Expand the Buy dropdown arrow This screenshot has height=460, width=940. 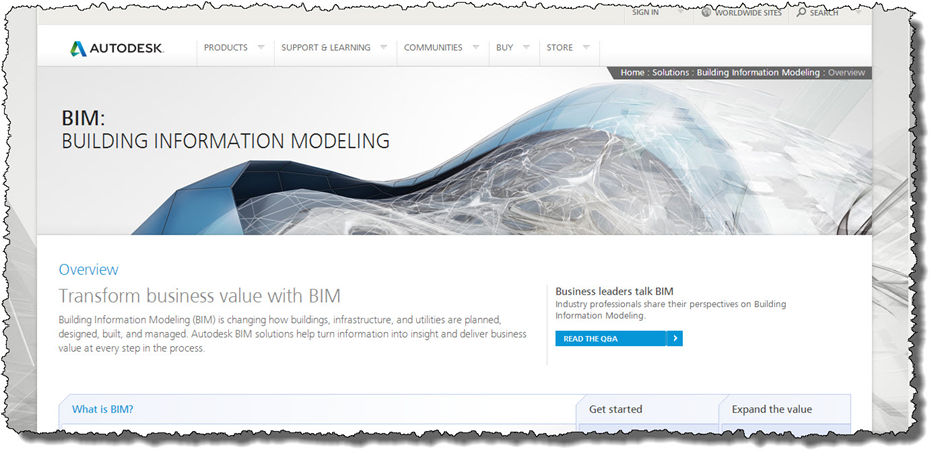pyautogui.click(x=526, y=47)
